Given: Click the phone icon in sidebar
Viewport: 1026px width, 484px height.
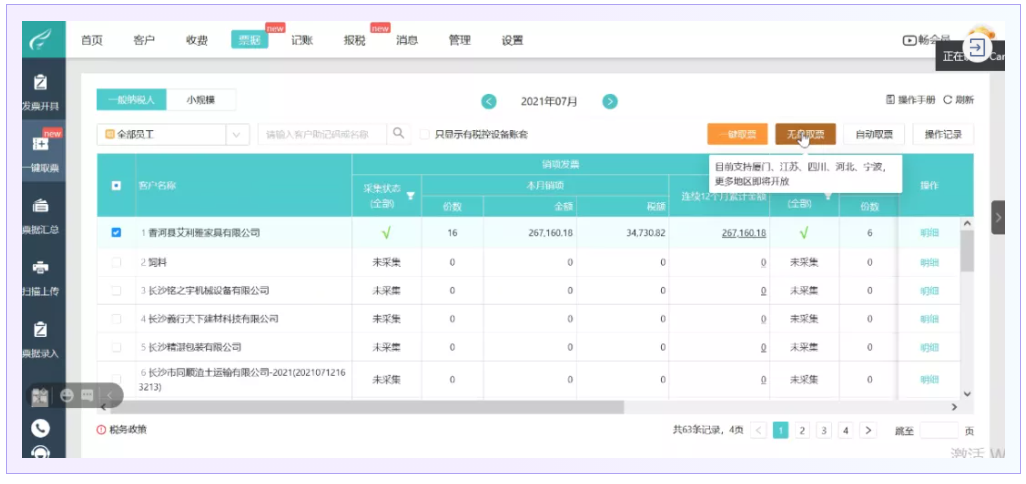Looking at the screenshot, I should point(40,427).
